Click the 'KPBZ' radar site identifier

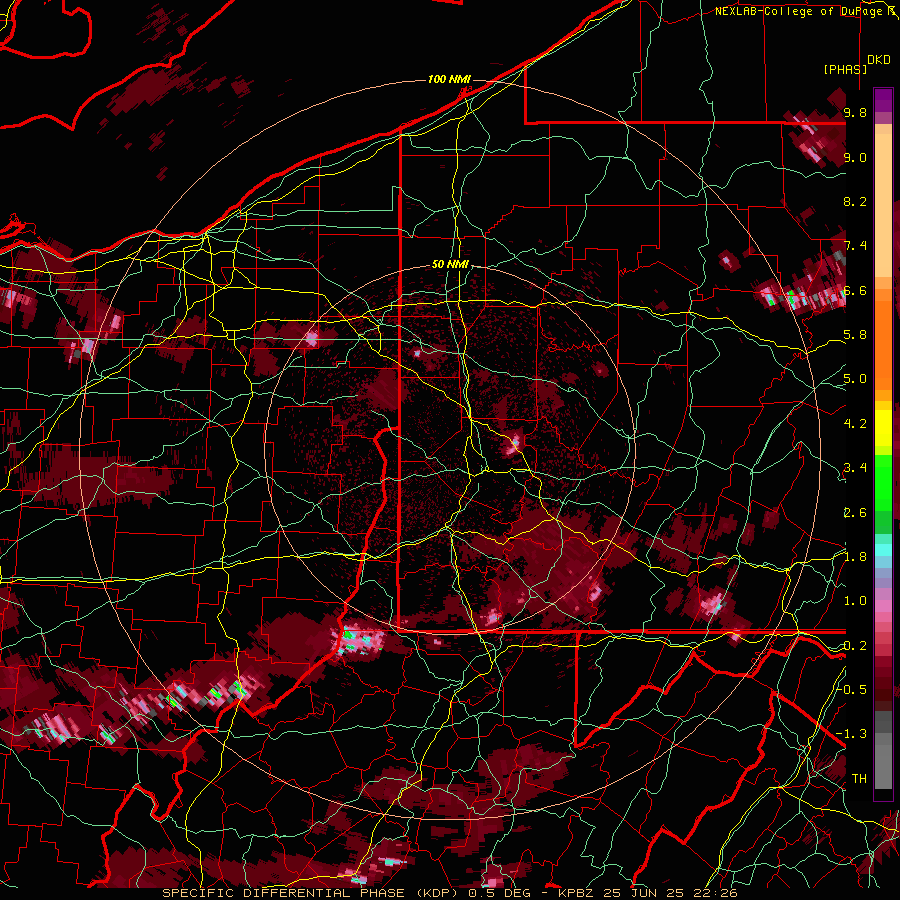[577, 893]
